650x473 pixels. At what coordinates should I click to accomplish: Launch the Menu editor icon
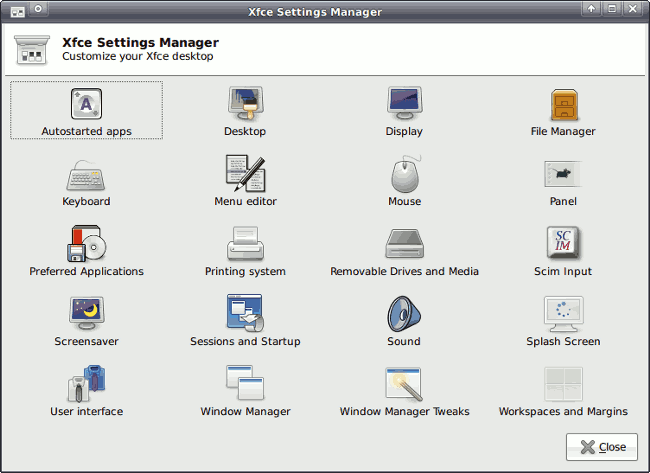[x=245, y=173]
